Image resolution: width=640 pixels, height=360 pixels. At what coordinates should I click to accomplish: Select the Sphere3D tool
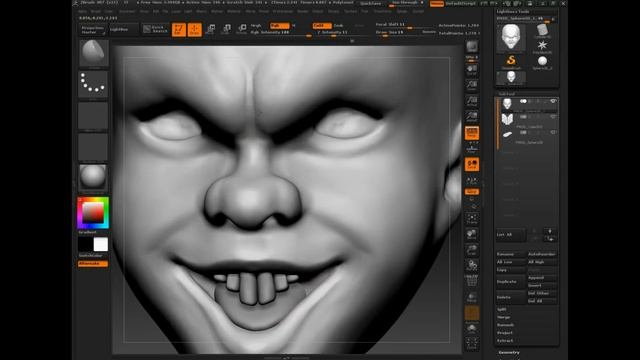tap(542, 62)
